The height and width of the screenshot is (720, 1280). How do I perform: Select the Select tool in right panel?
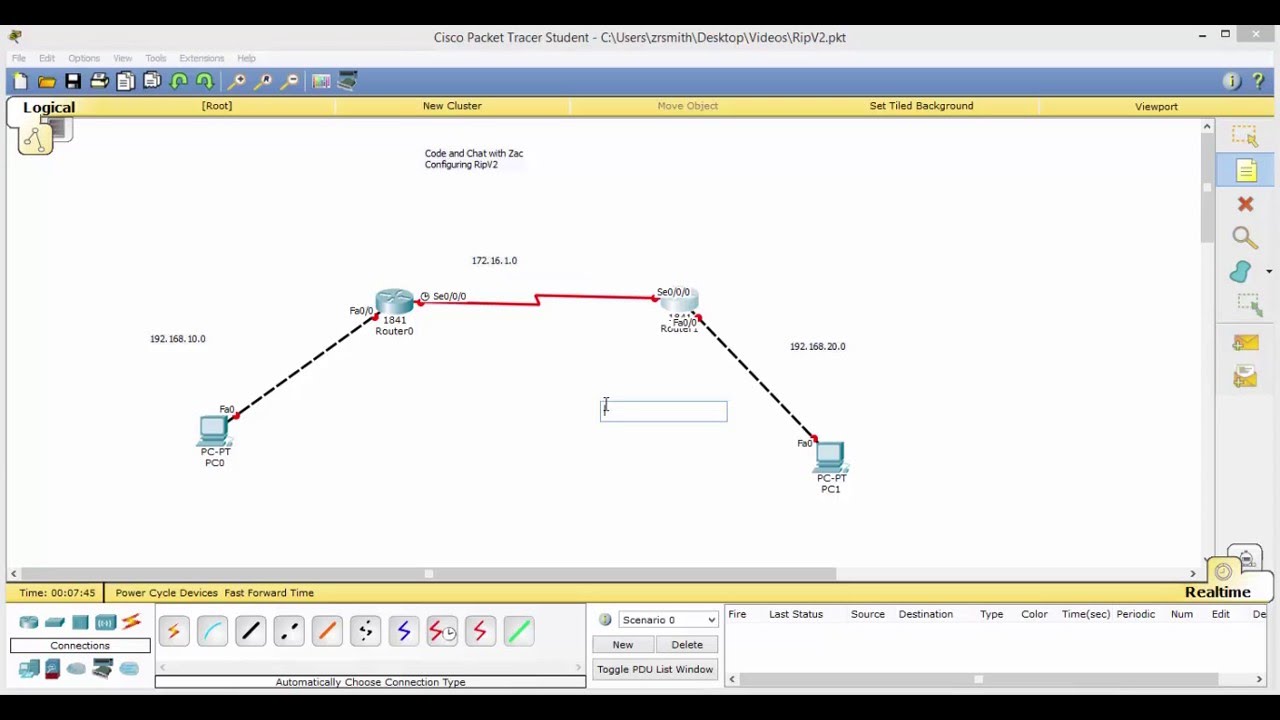tap(1245, 136)
